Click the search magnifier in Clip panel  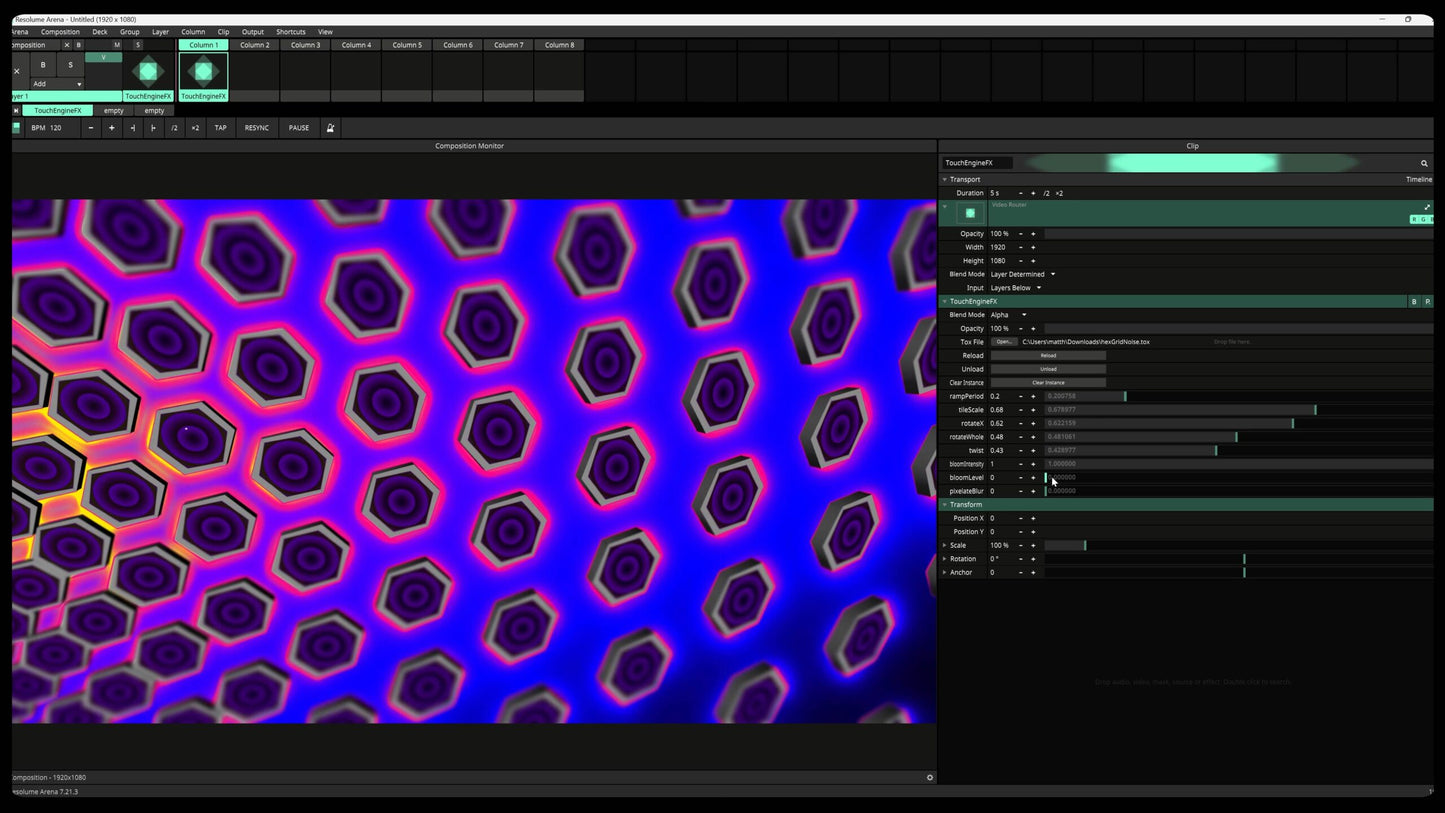(x=1424, y=163)
